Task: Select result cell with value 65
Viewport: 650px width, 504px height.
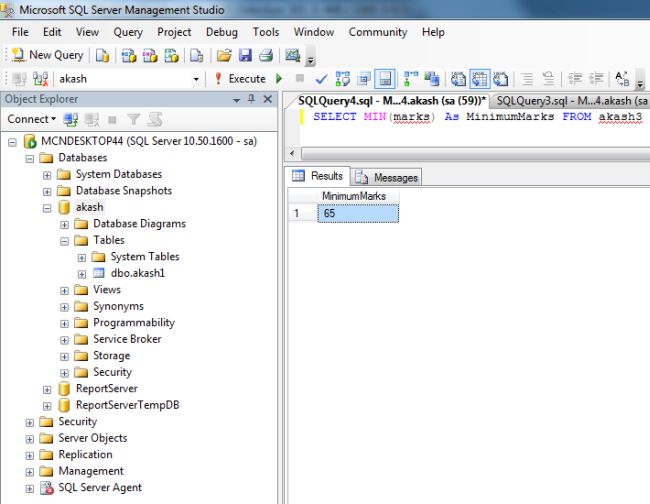Action: [358, 213]
